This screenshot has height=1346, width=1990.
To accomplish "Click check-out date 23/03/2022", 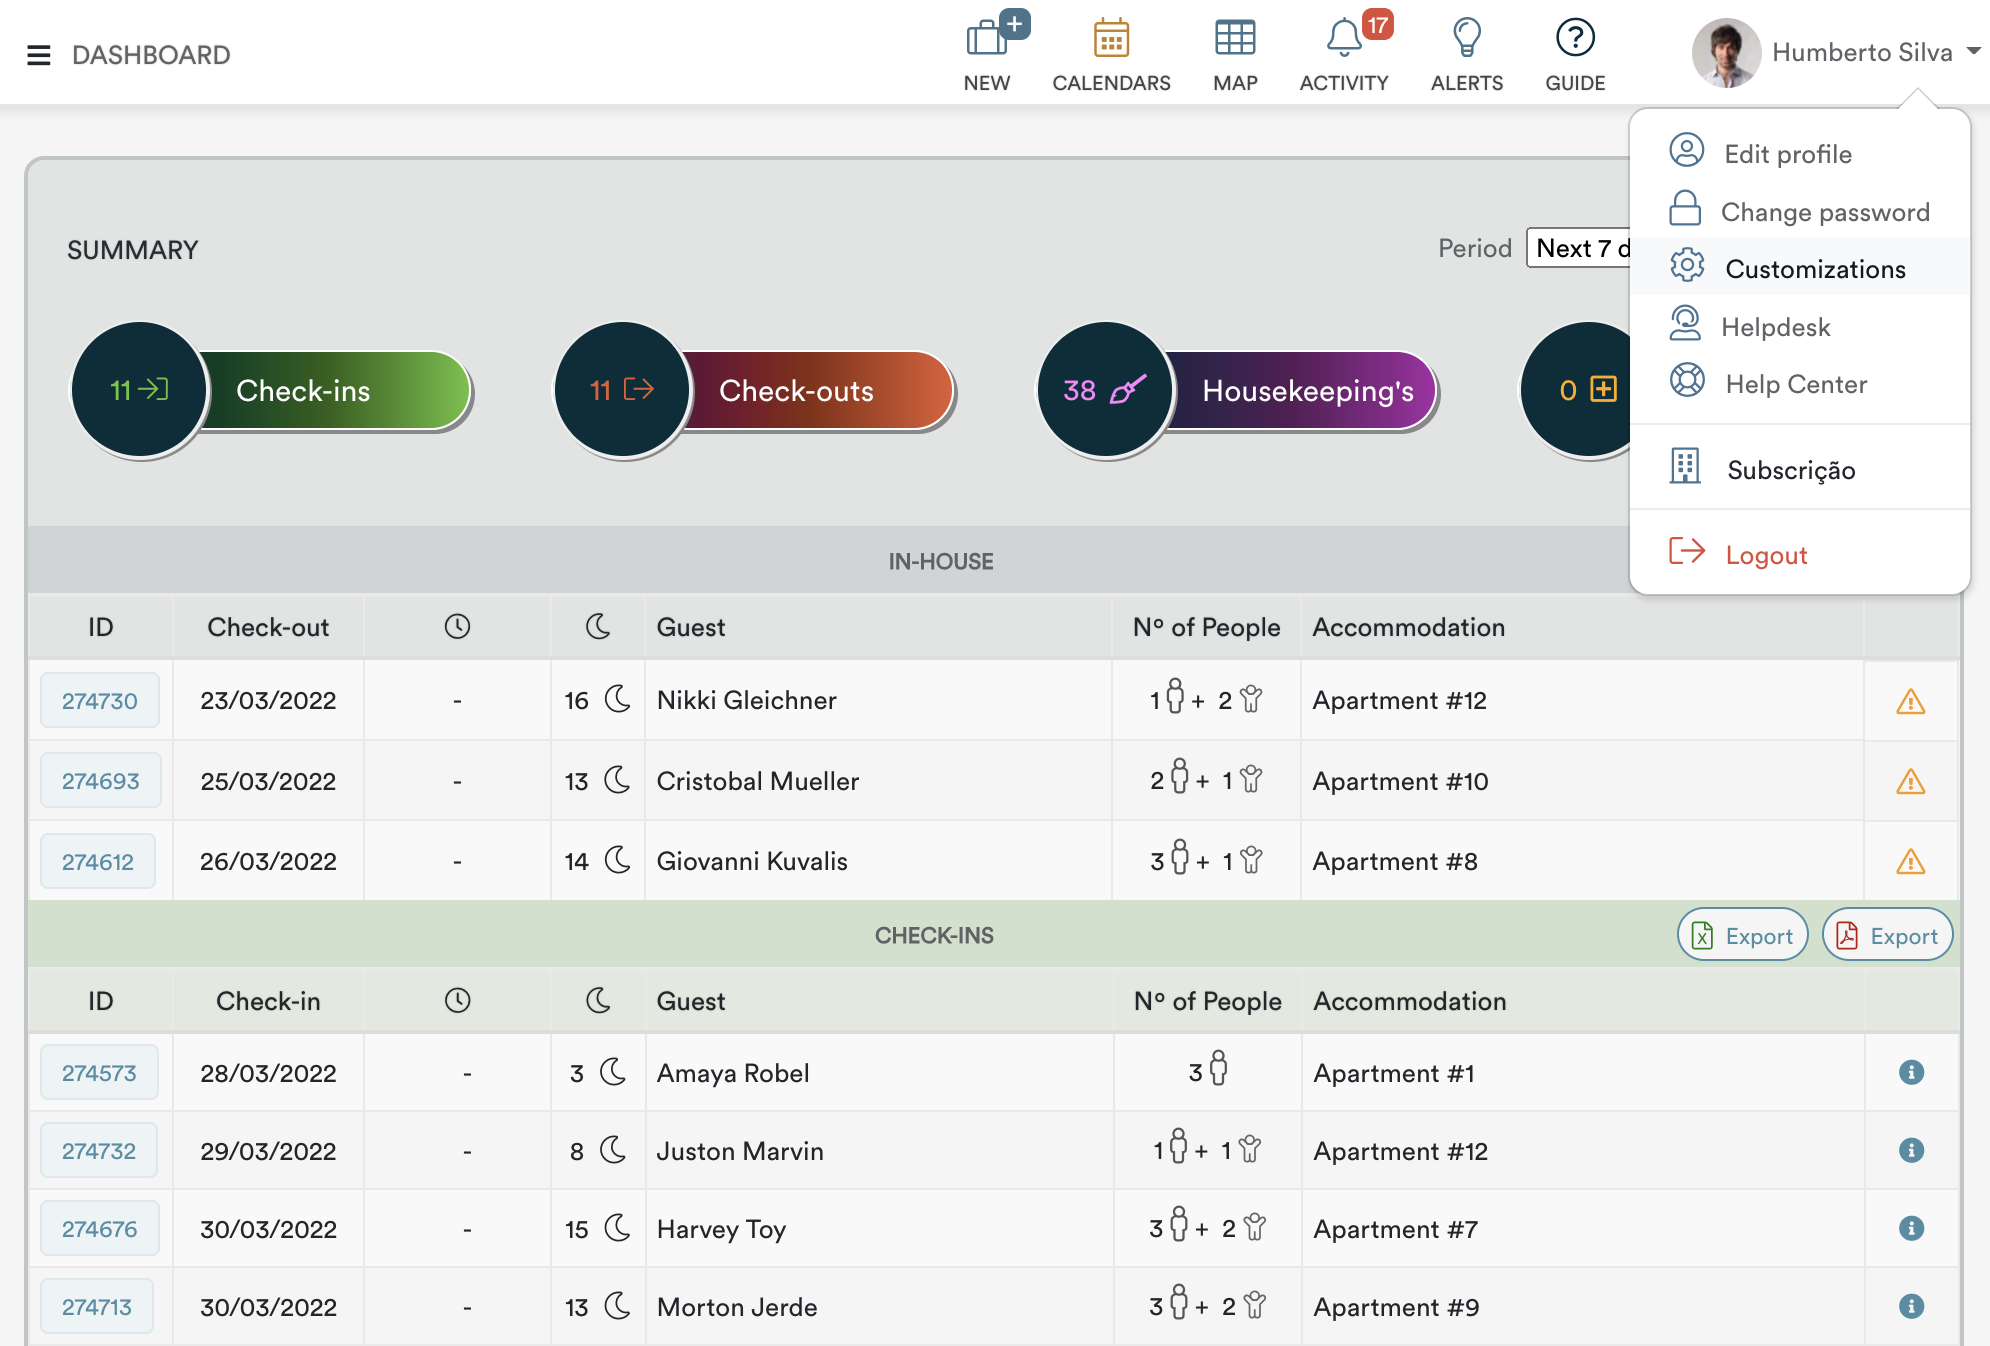I will coord(268,700).
